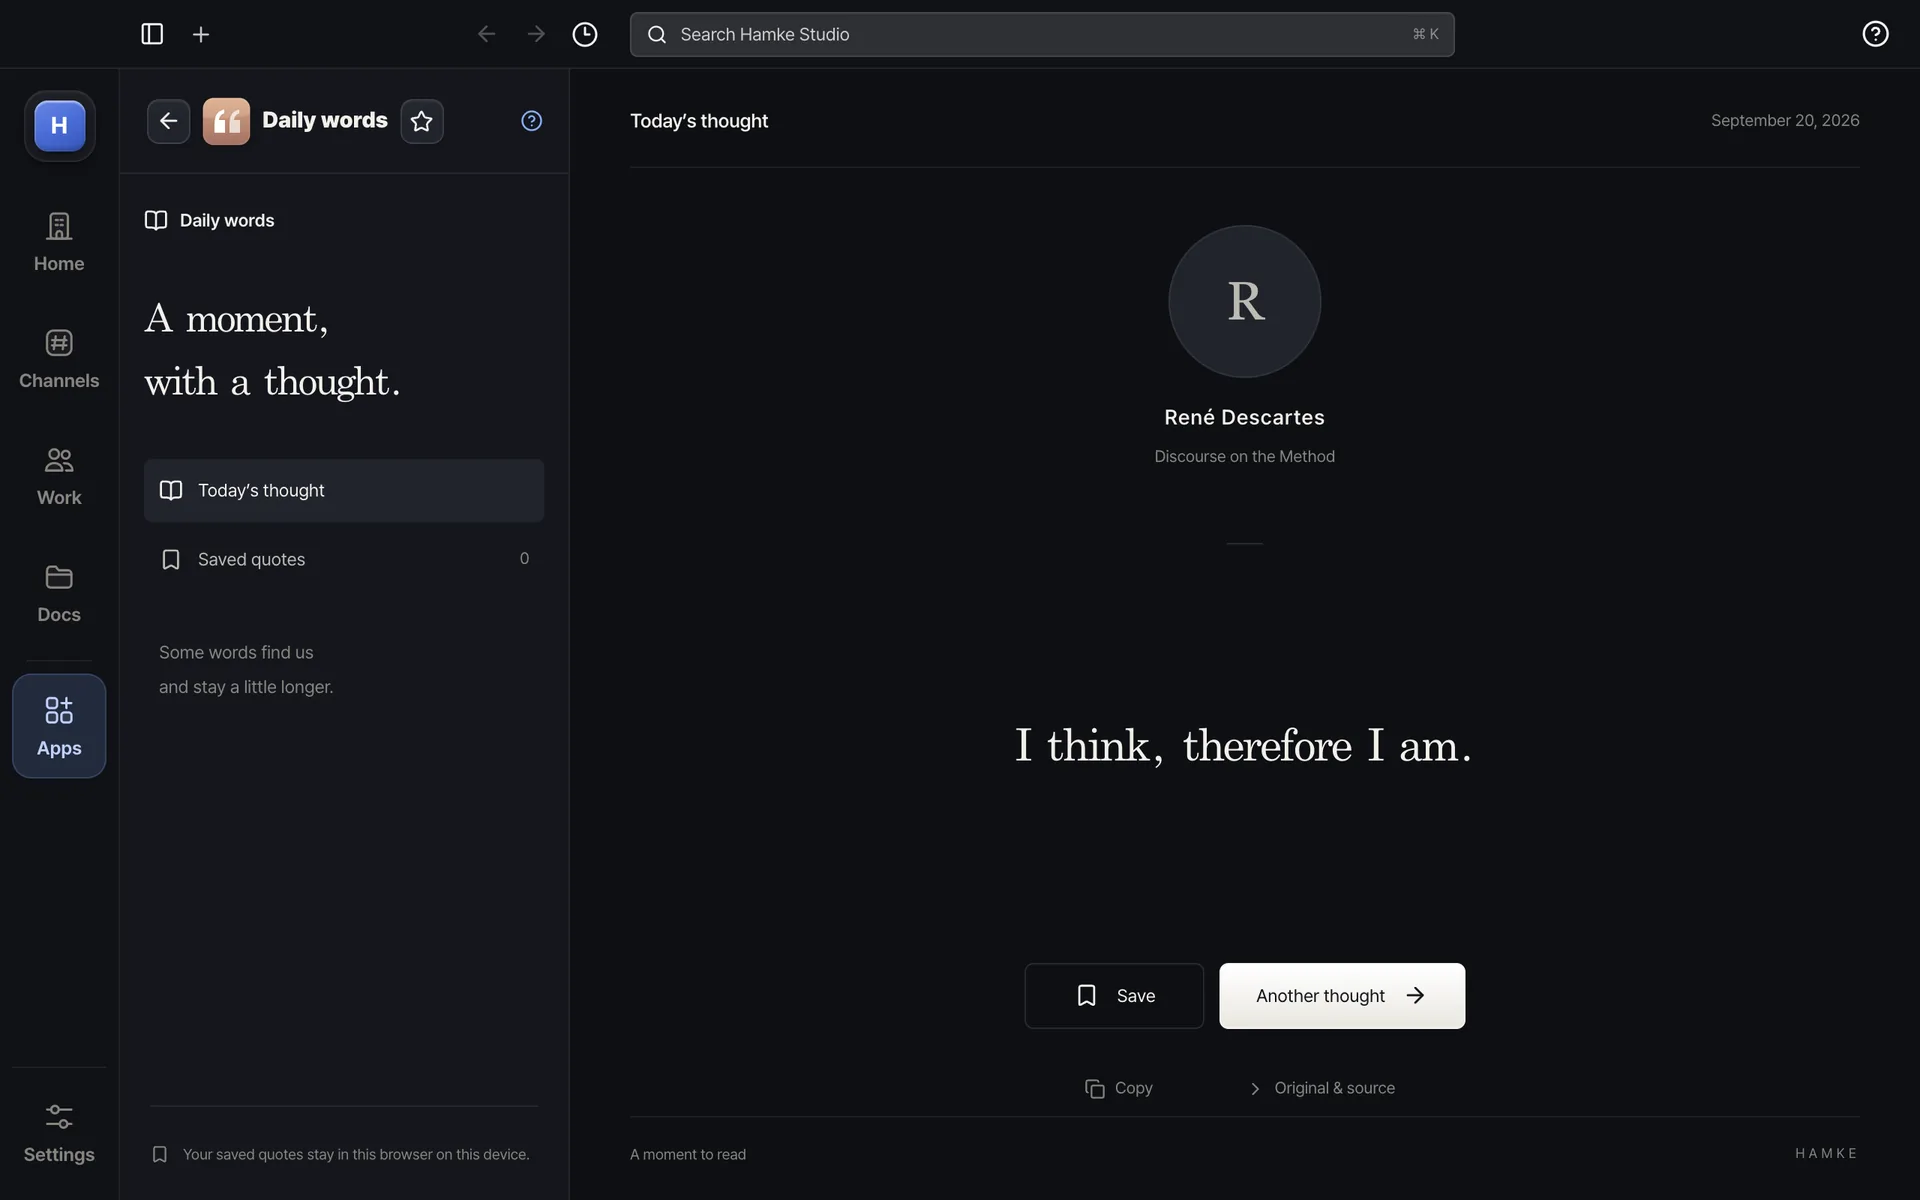1920x1200 pixels.
Task: Click the back arrow beside Daily words
Action: (168, 121)
